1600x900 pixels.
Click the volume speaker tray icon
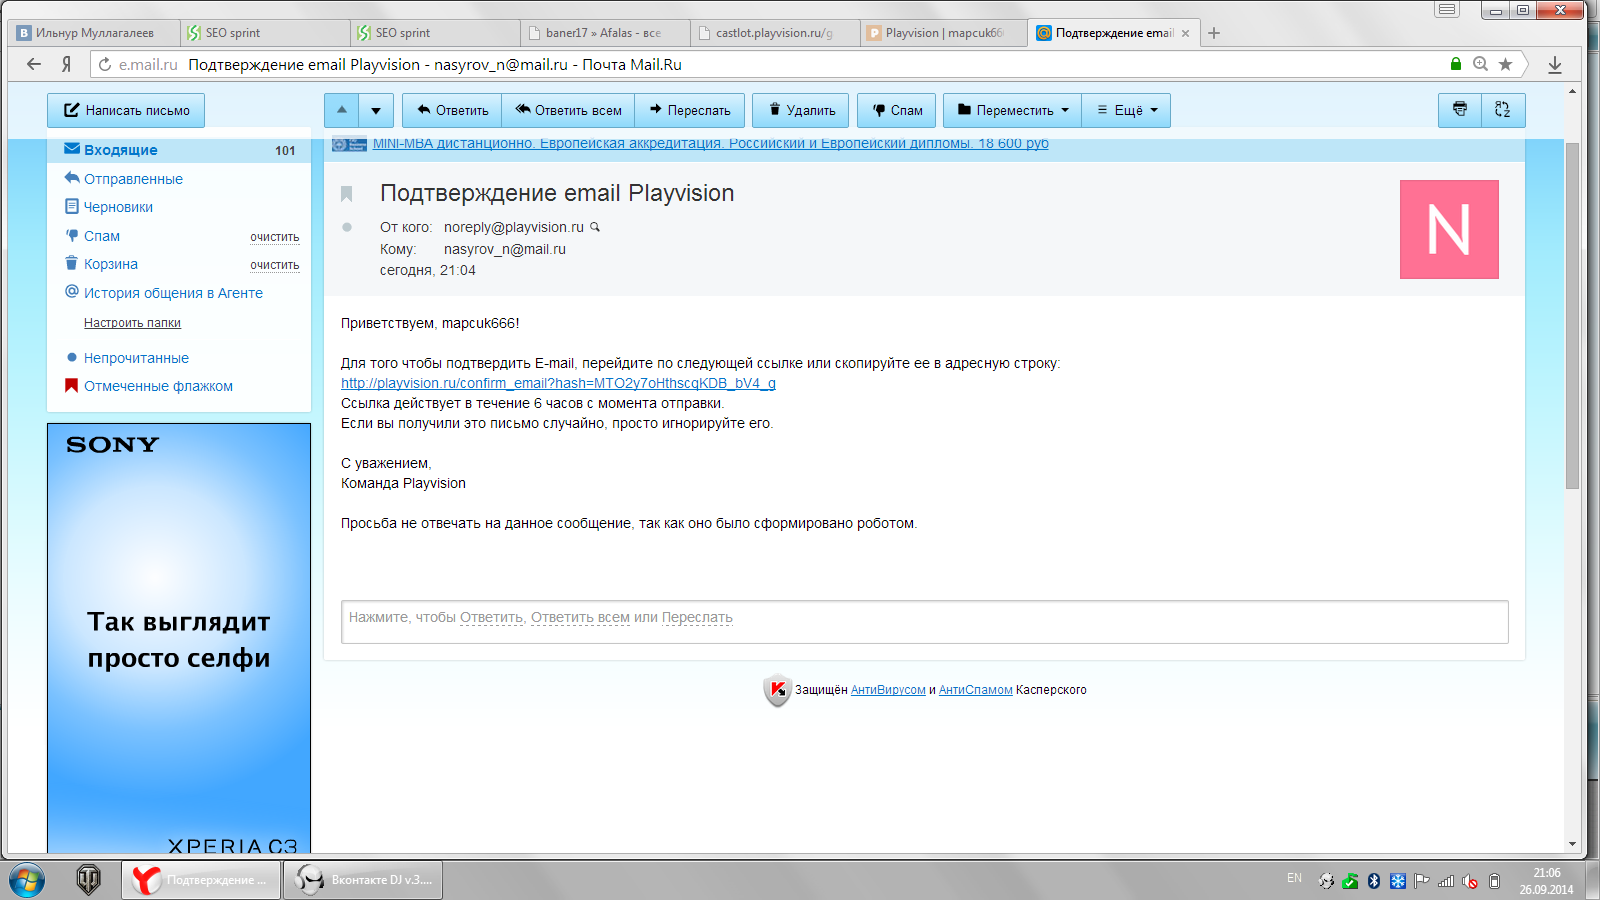click(x=1470, y=881)
